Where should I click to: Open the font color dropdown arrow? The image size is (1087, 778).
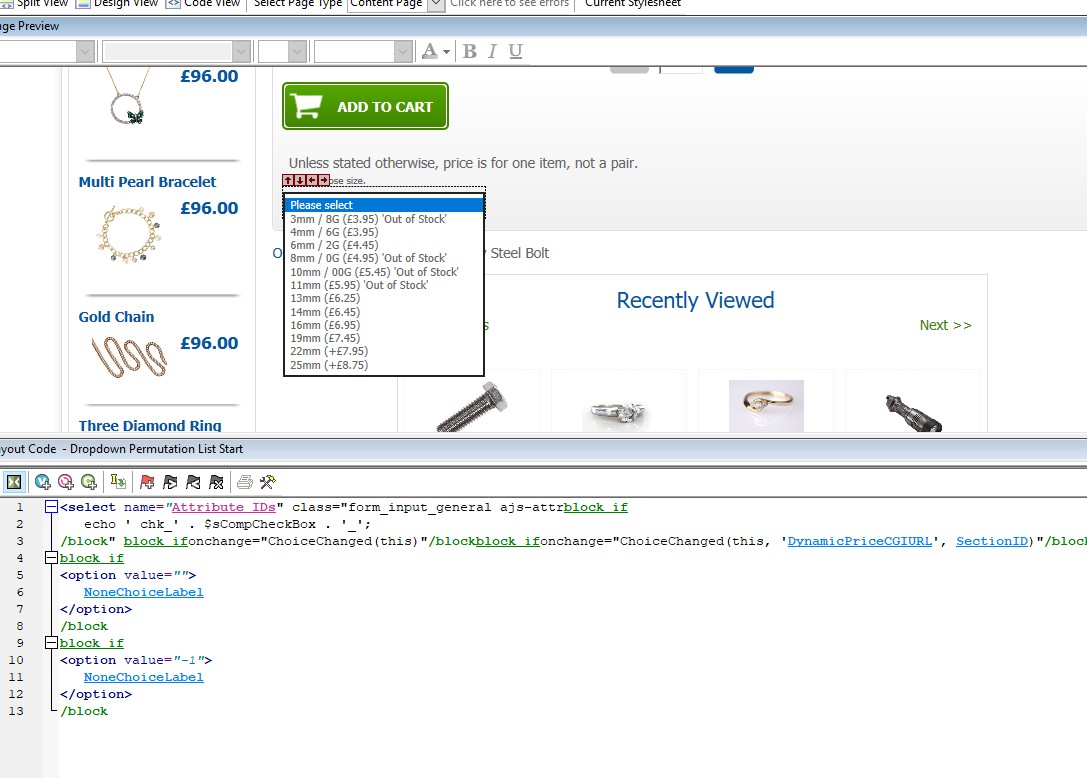pos(446,52)
